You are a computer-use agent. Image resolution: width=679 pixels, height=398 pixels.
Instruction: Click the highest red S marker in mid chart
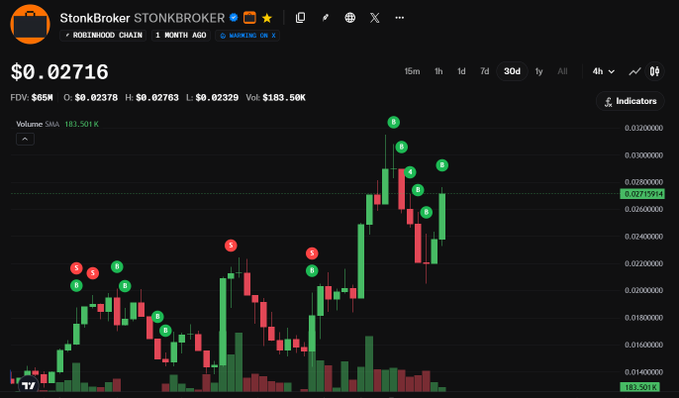tap(231, 246)
